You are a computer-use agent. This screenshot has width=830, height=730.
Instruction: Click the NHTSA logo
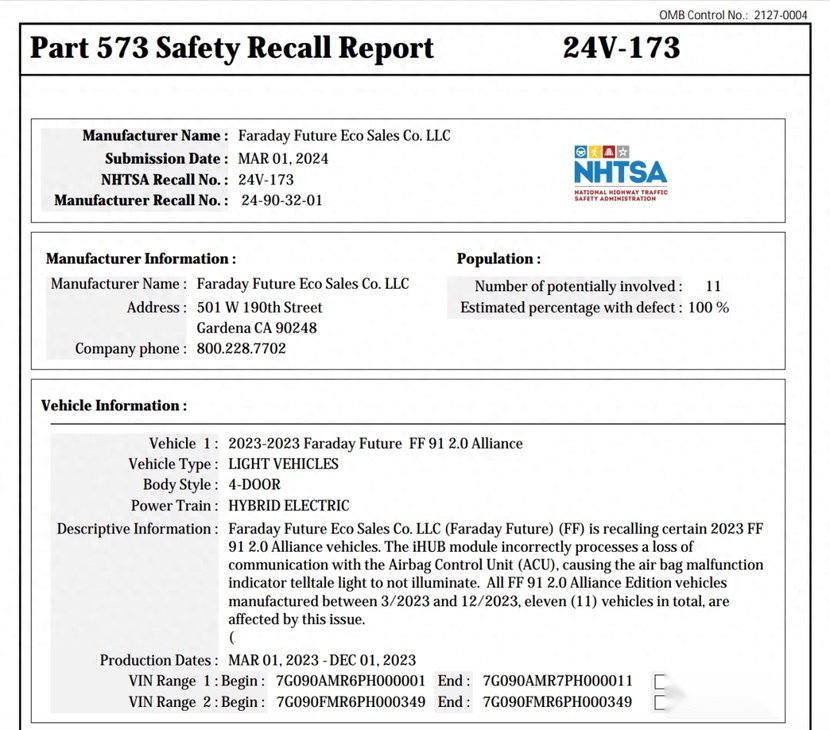620,173
